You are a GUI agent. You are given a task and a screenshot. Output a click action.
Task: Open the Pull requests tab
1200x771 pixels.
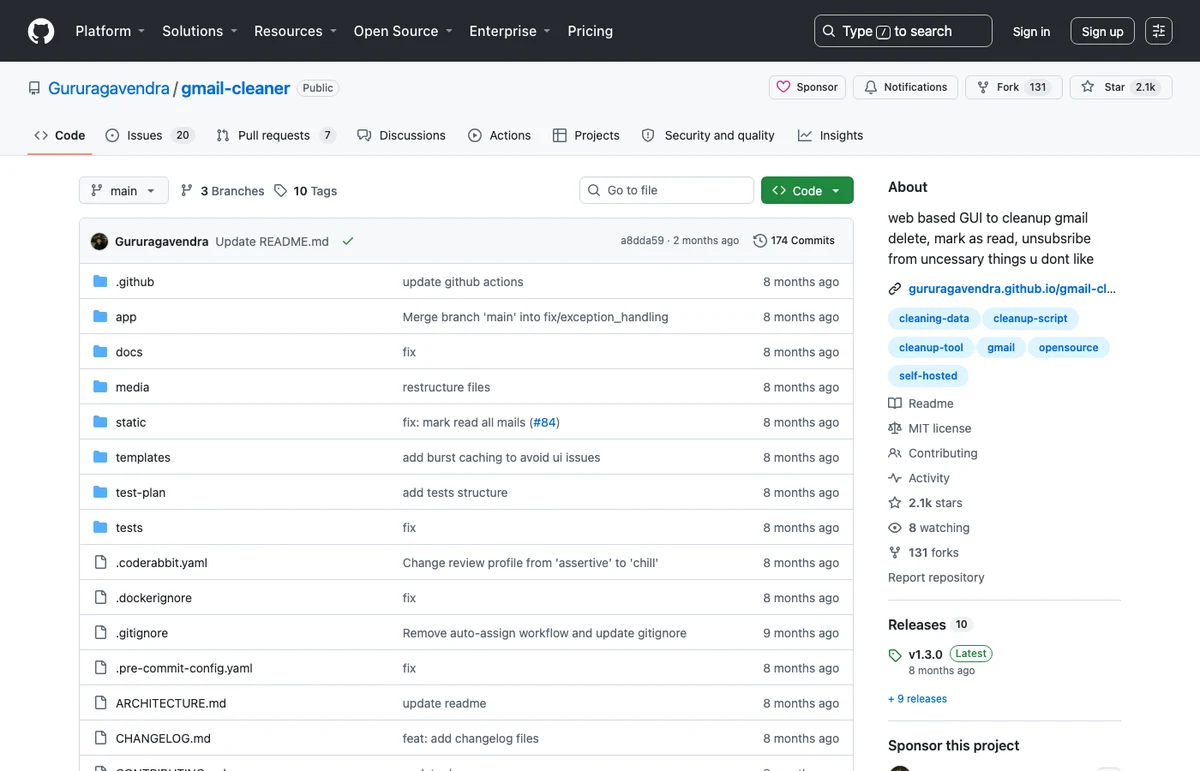(276, 135)
